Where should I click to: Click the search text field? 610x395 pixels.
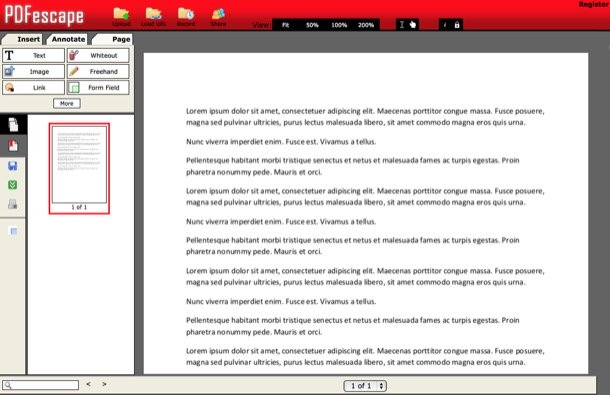(40, 385)
